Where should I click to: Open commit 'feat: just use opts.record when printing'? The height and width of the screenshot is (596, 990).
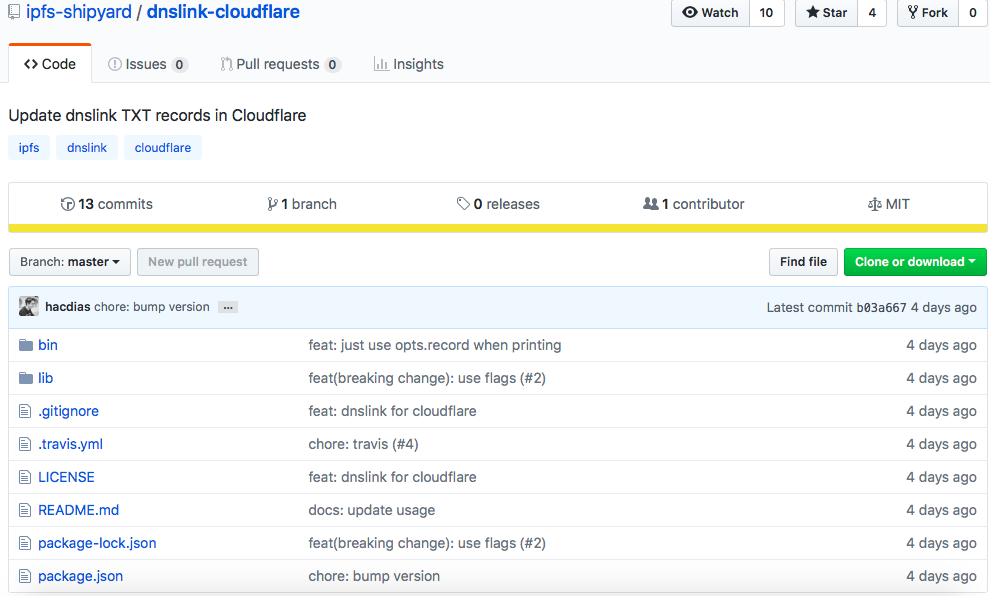[434, 345]
